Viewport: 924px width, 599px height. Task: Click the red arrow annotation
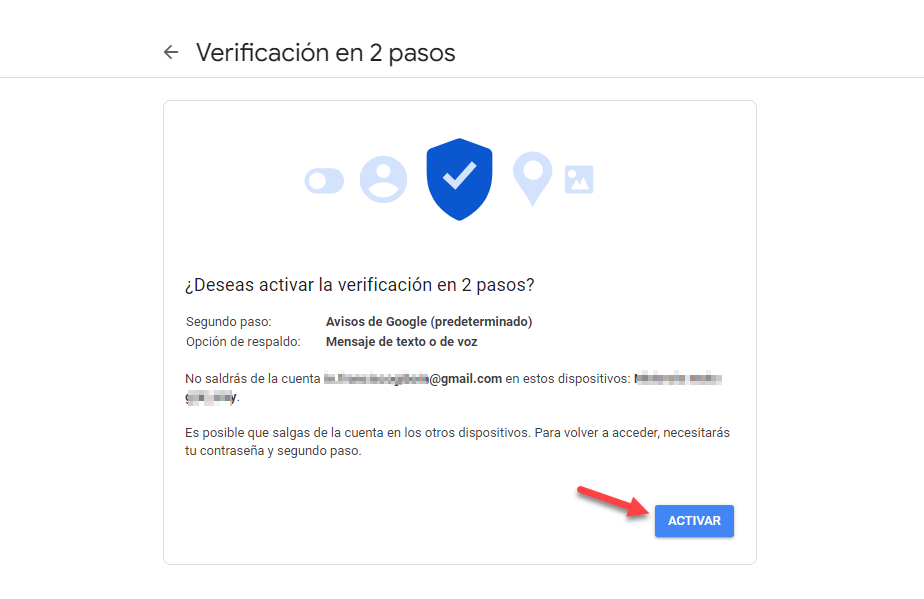[x=613, y=502]
